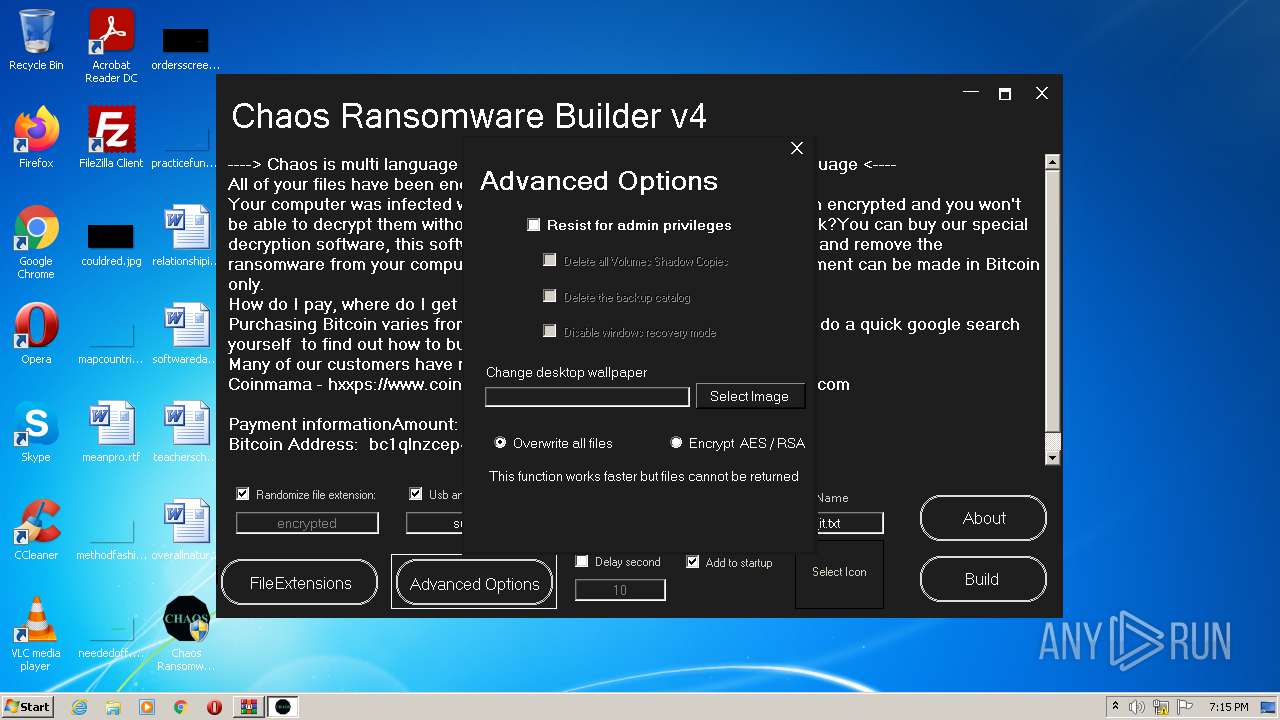Image resolution: width=1280 pixels, height=720 pixels.
Task: Select the Encrypt AES / RSA radio option
Action: click(677, 443)
